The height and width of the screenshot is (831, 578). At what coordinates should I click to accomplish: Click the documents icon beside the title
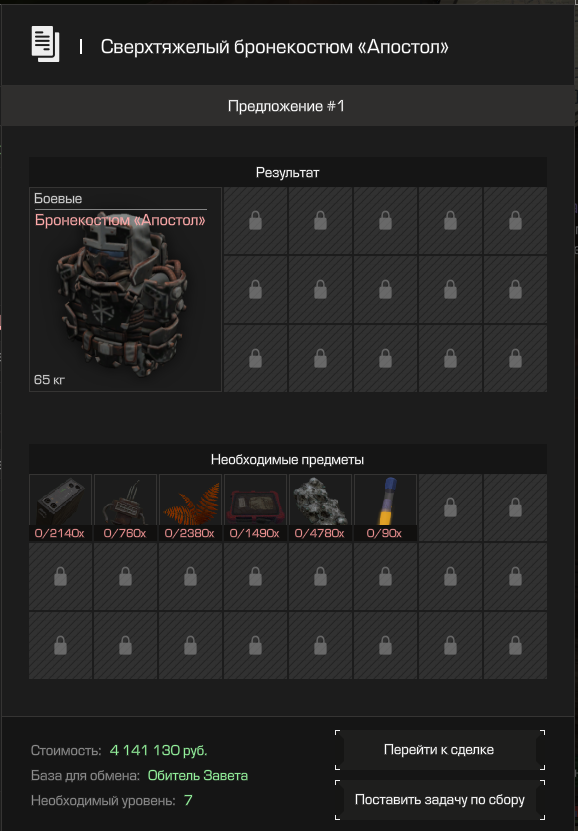46,45
